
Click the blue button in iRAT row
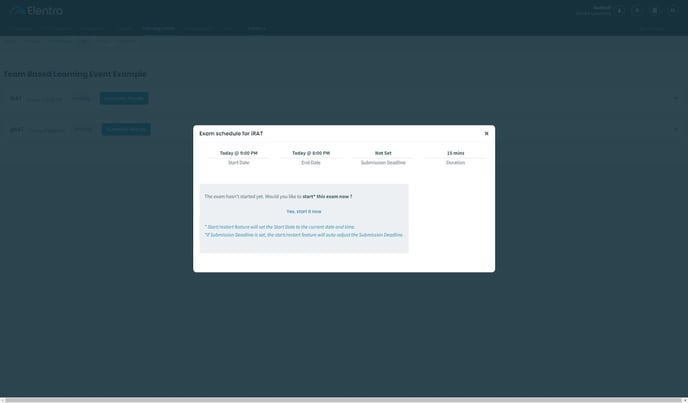click(124, 98)
